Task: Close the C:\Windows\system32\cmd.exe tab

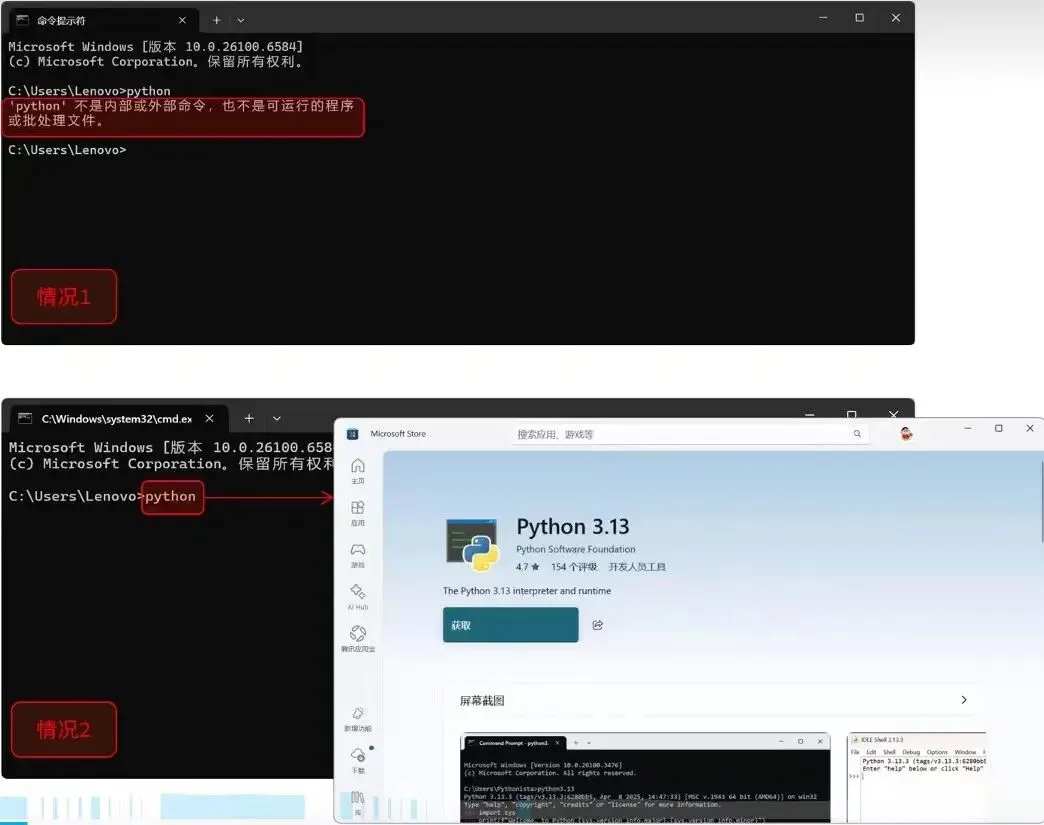Action: pyautogui.click(x=209, y=418)
